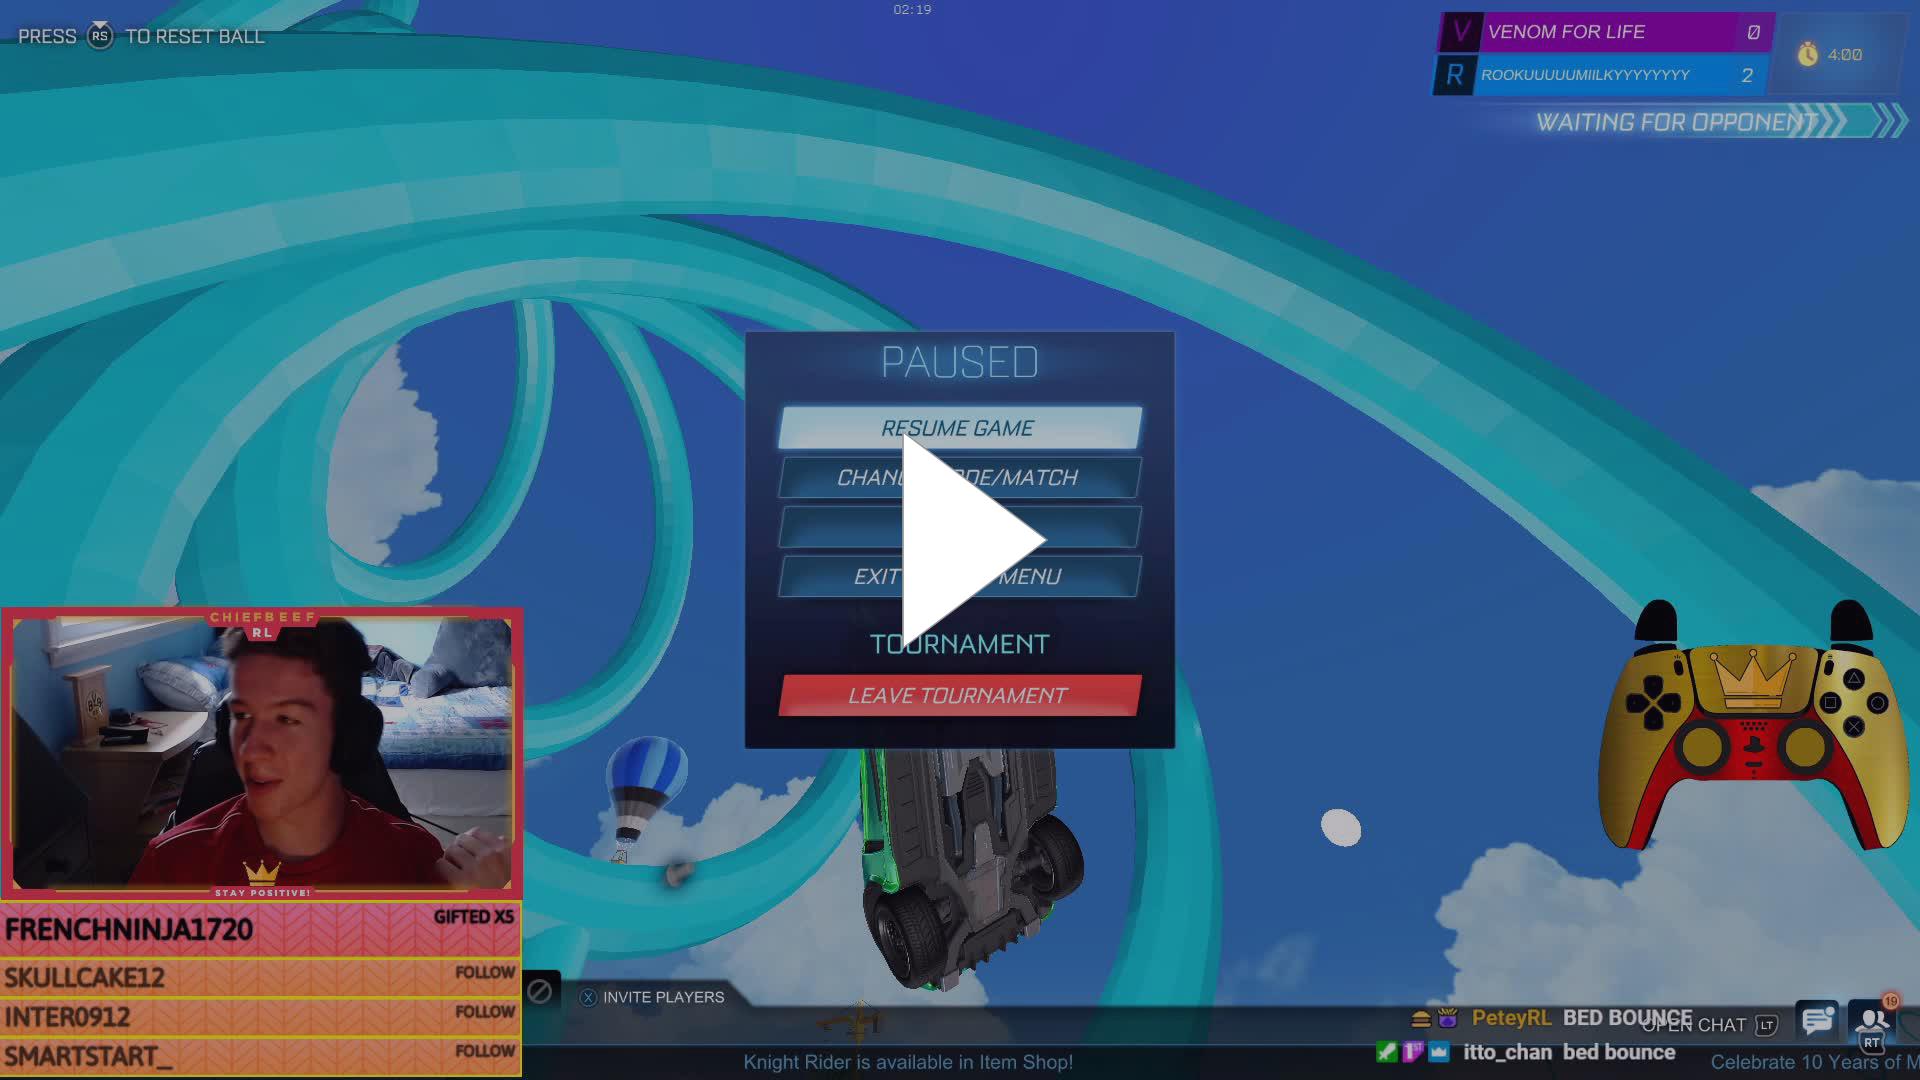Click the Leave Tournament button
The height and width of the screenshot is (1080, 1920).
[x=958, y=694]
